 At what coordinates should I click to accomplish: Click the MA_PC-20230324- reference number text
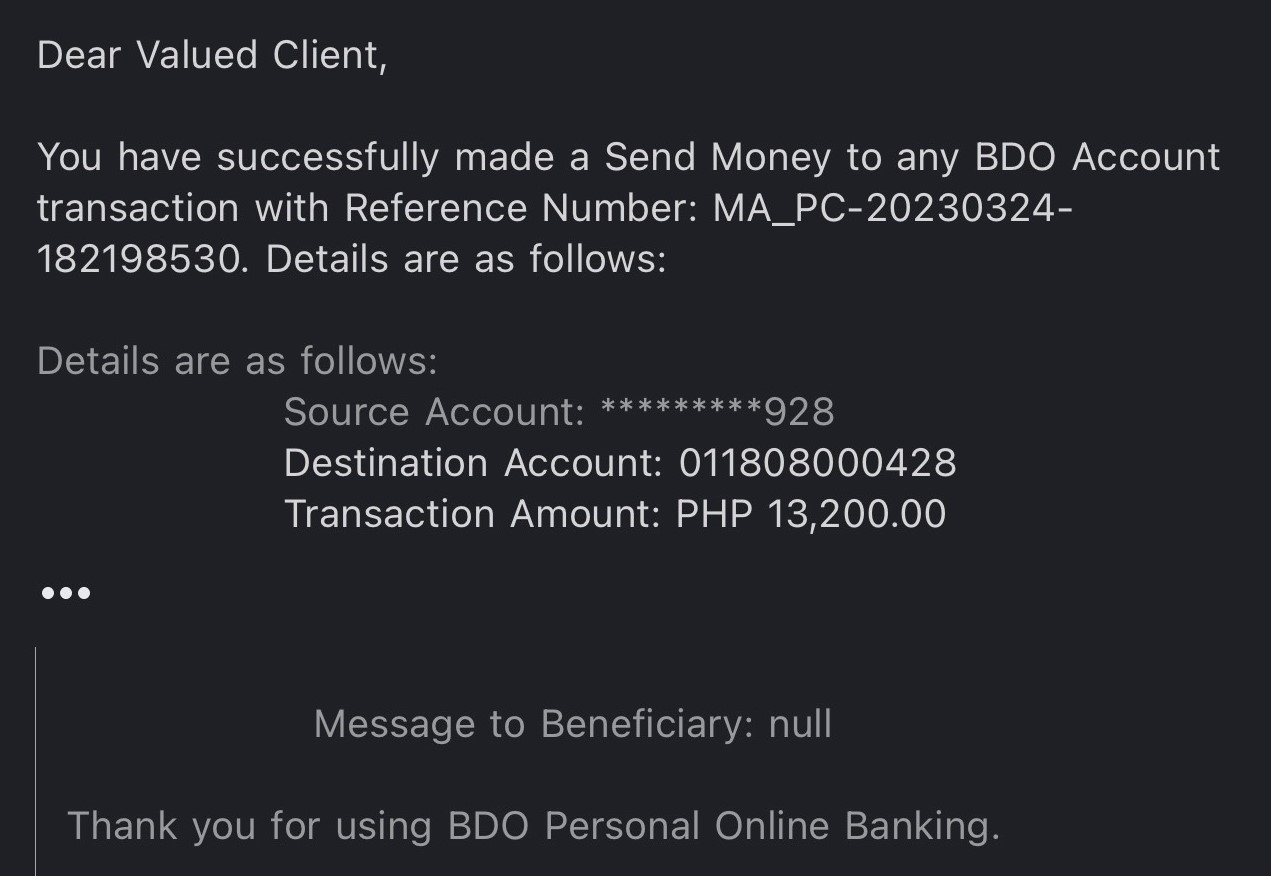892,208
